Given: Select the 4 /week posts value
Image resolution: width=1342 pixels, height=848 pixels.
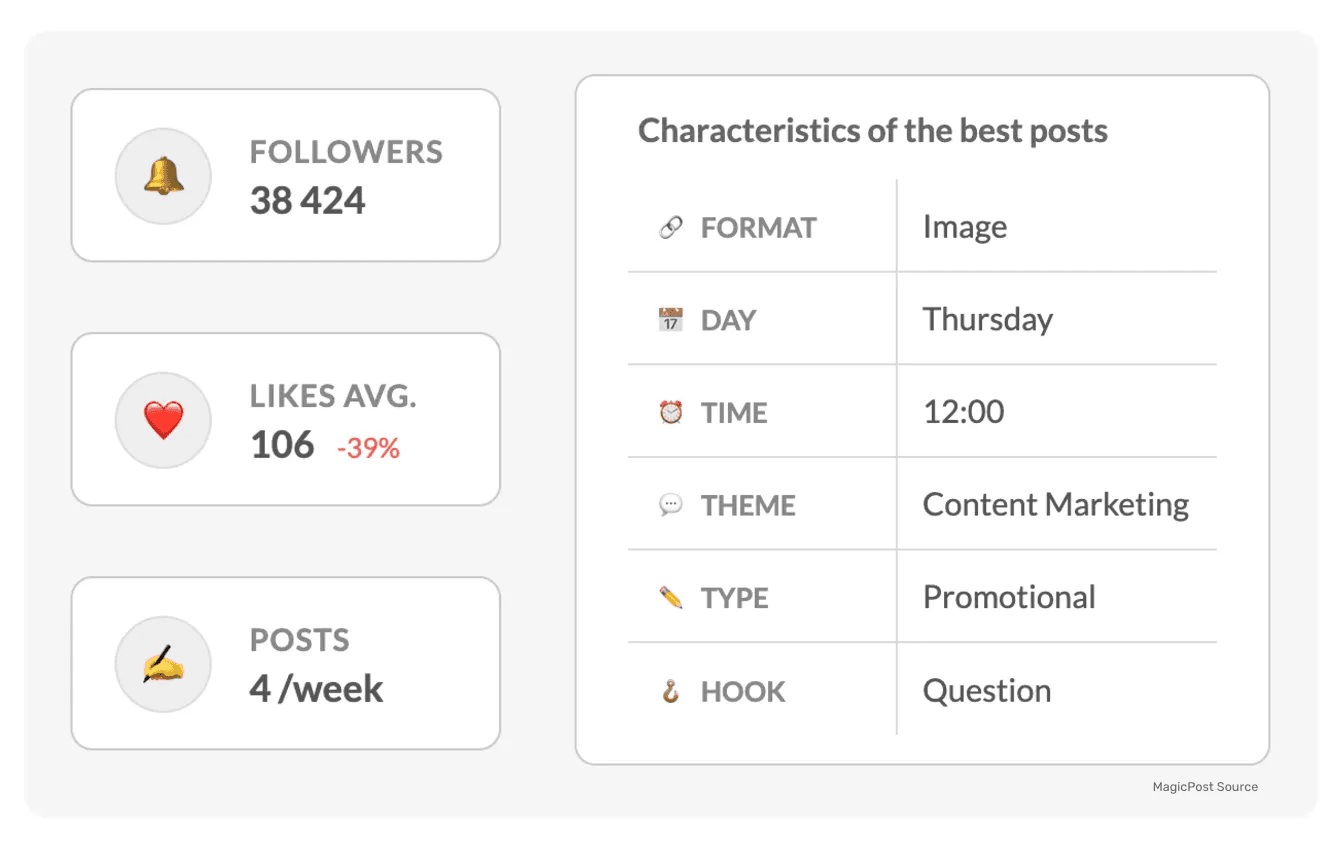Looking at the screenshot, I should coord(316,689).
